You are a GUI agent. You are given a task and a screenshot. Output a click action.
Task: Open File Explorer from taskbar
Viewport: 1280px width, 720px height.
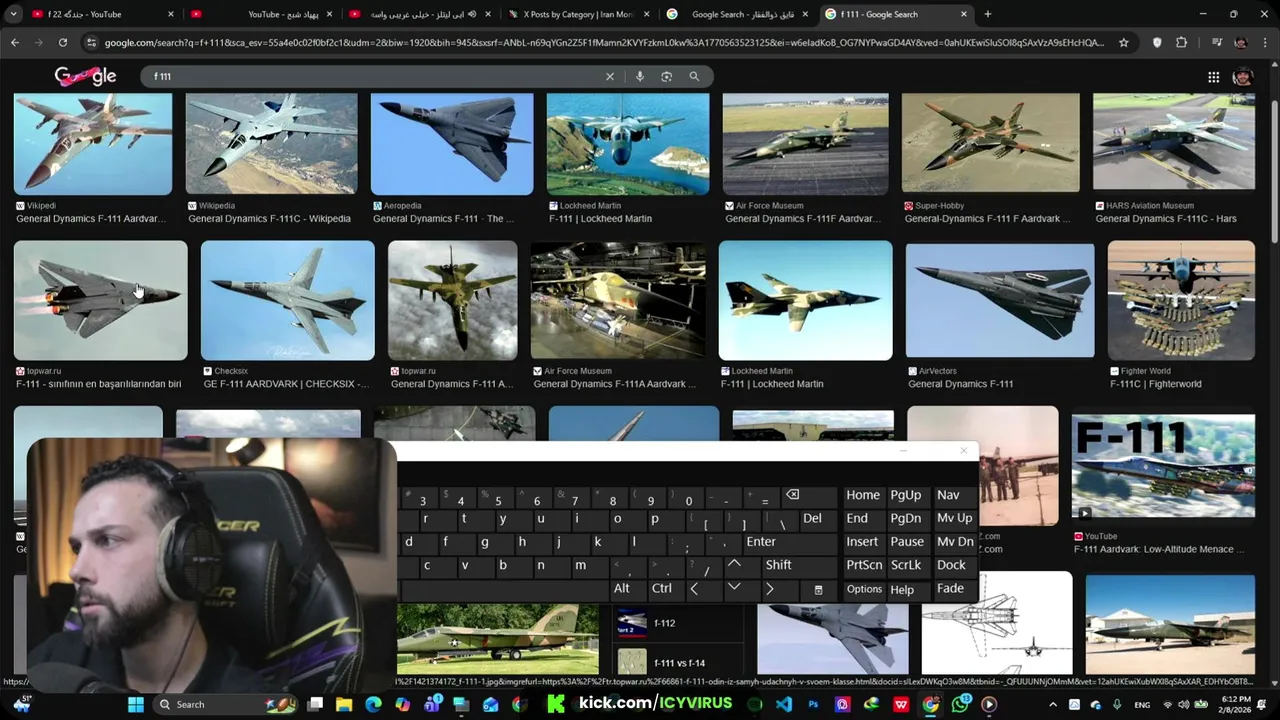[344, 704]
